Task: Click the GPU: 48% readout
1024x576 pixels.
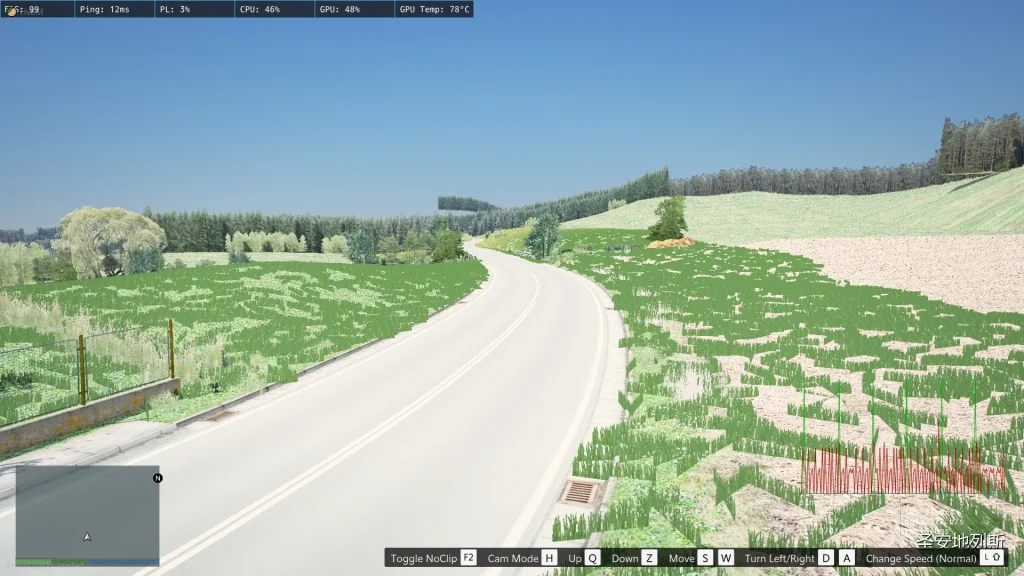Action: 339,9
